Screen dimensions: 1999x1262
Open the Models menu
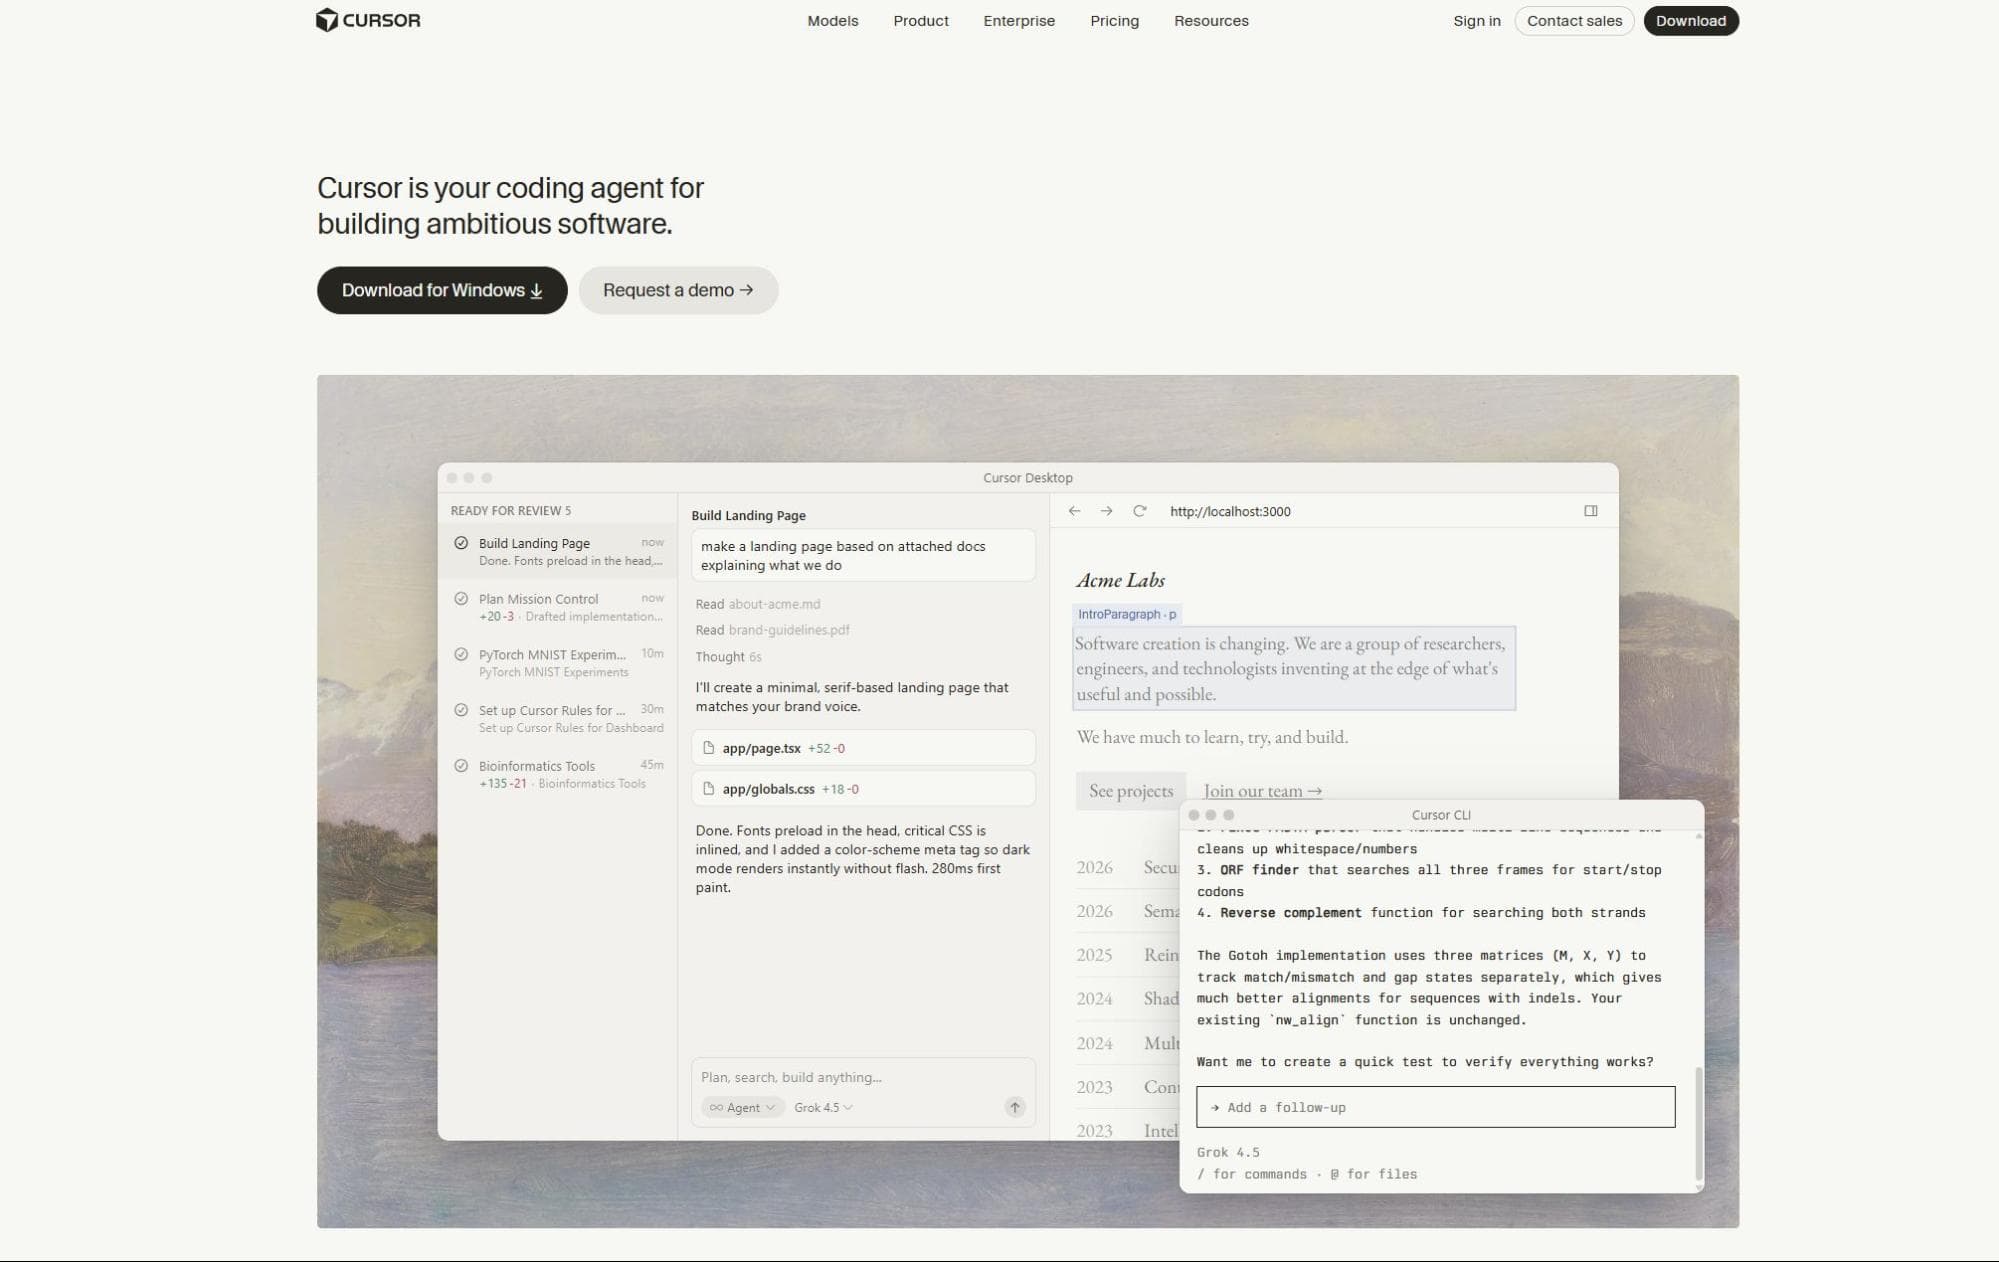pyautogui.click(x=832, y=21)
